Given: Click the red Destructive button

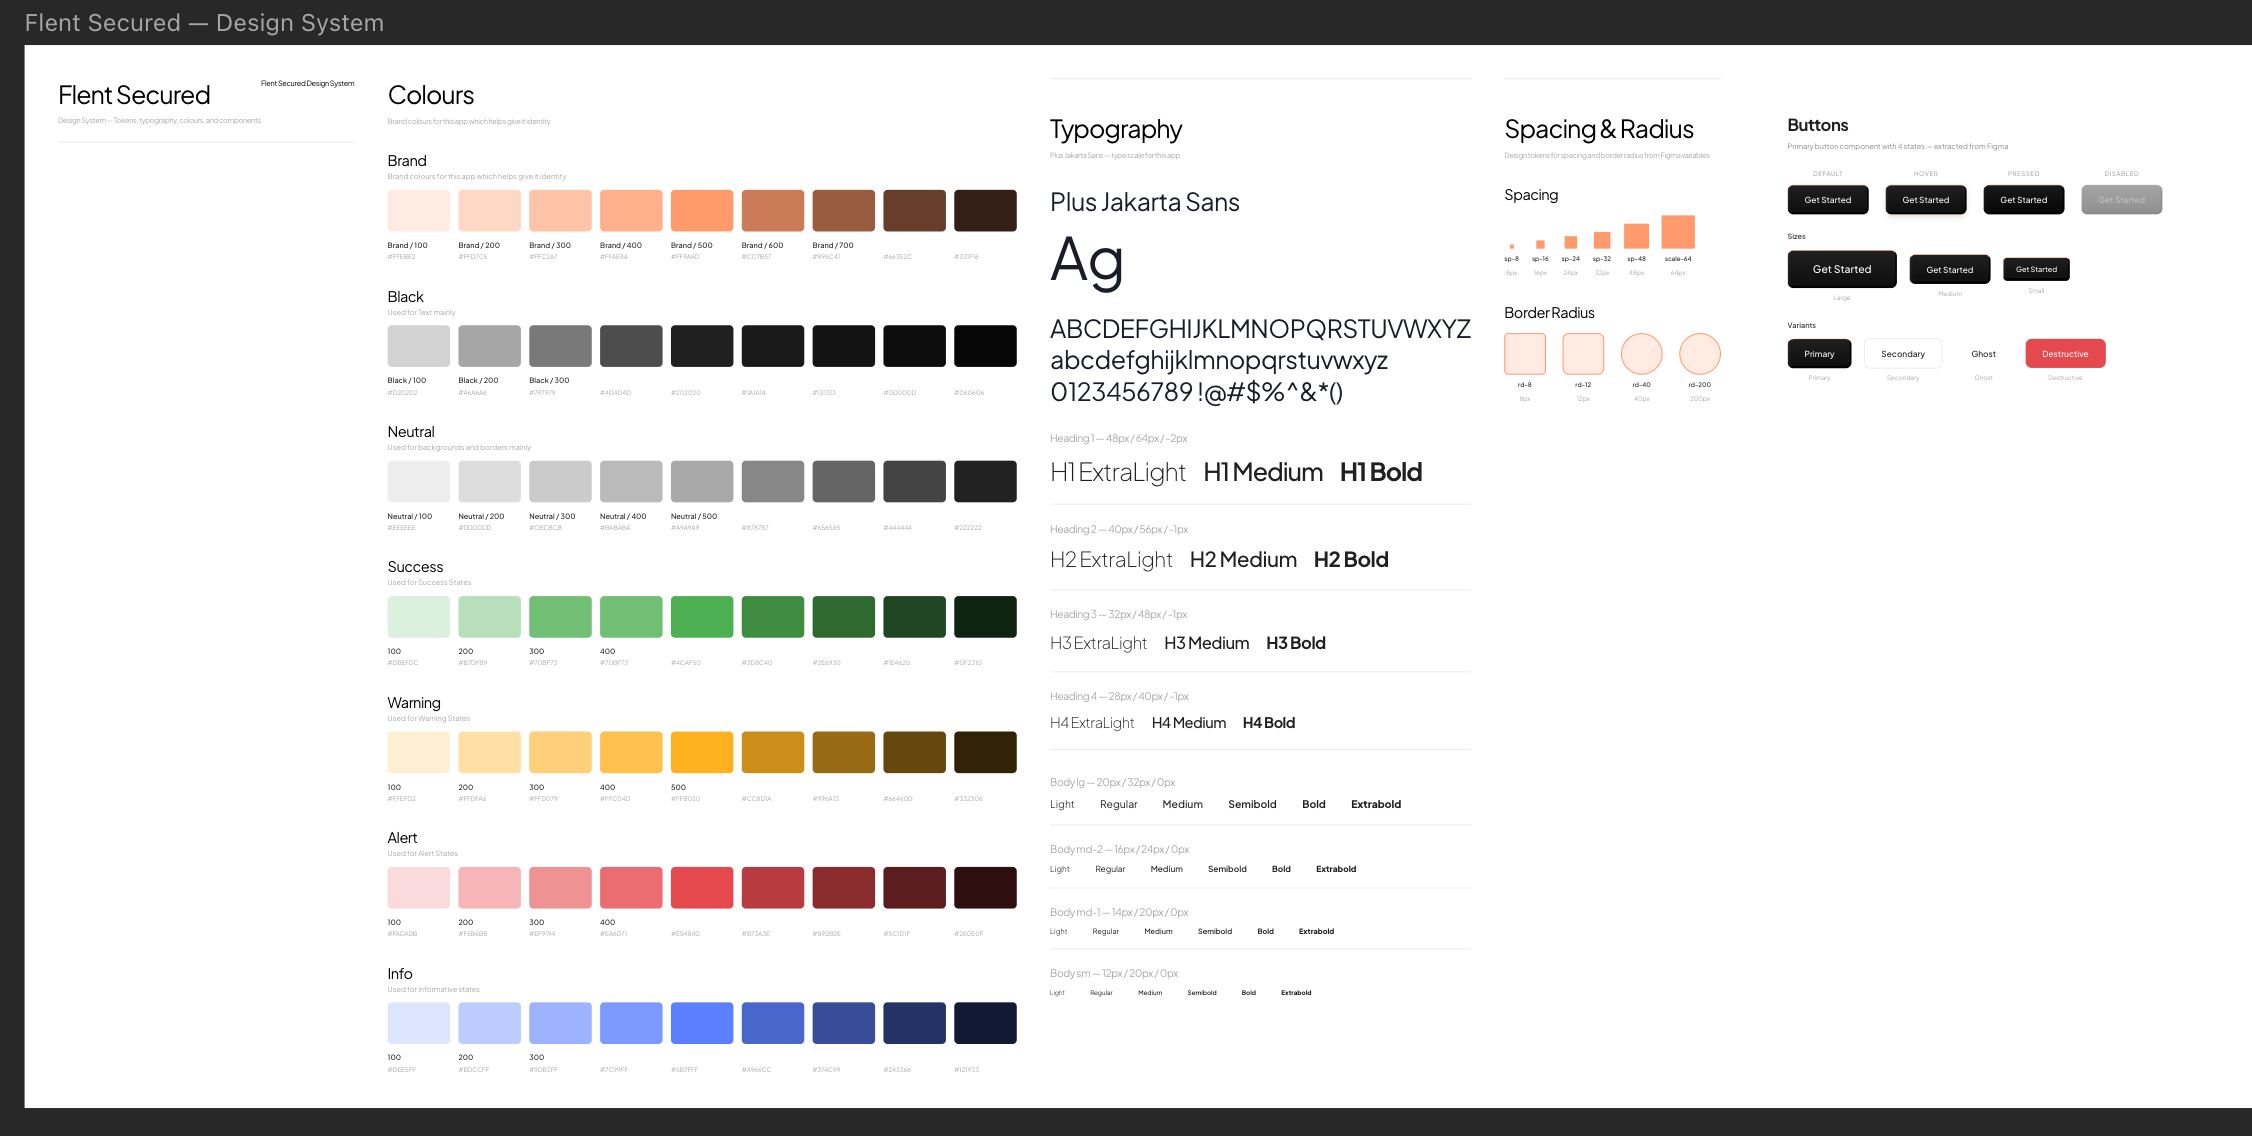Looking at the screenshot, I should pos(2065,354).
